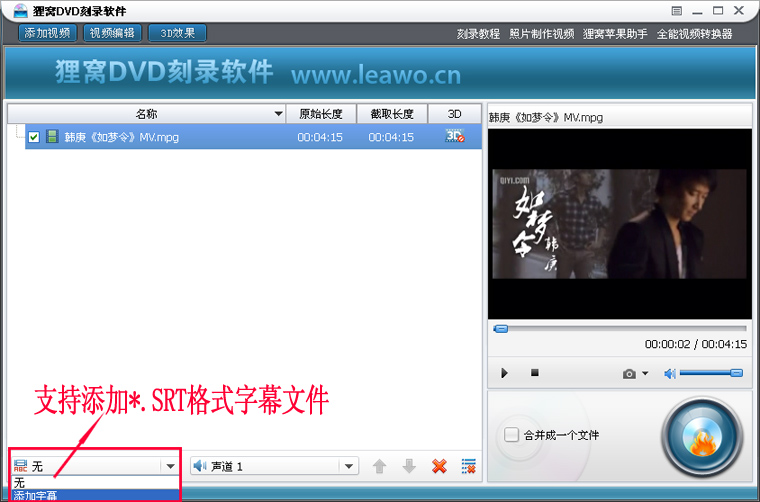760x502 pixels.
Task: Select the 韩庚《如梦令》MV.mpg file name
Action: click(x=121, y=137)
